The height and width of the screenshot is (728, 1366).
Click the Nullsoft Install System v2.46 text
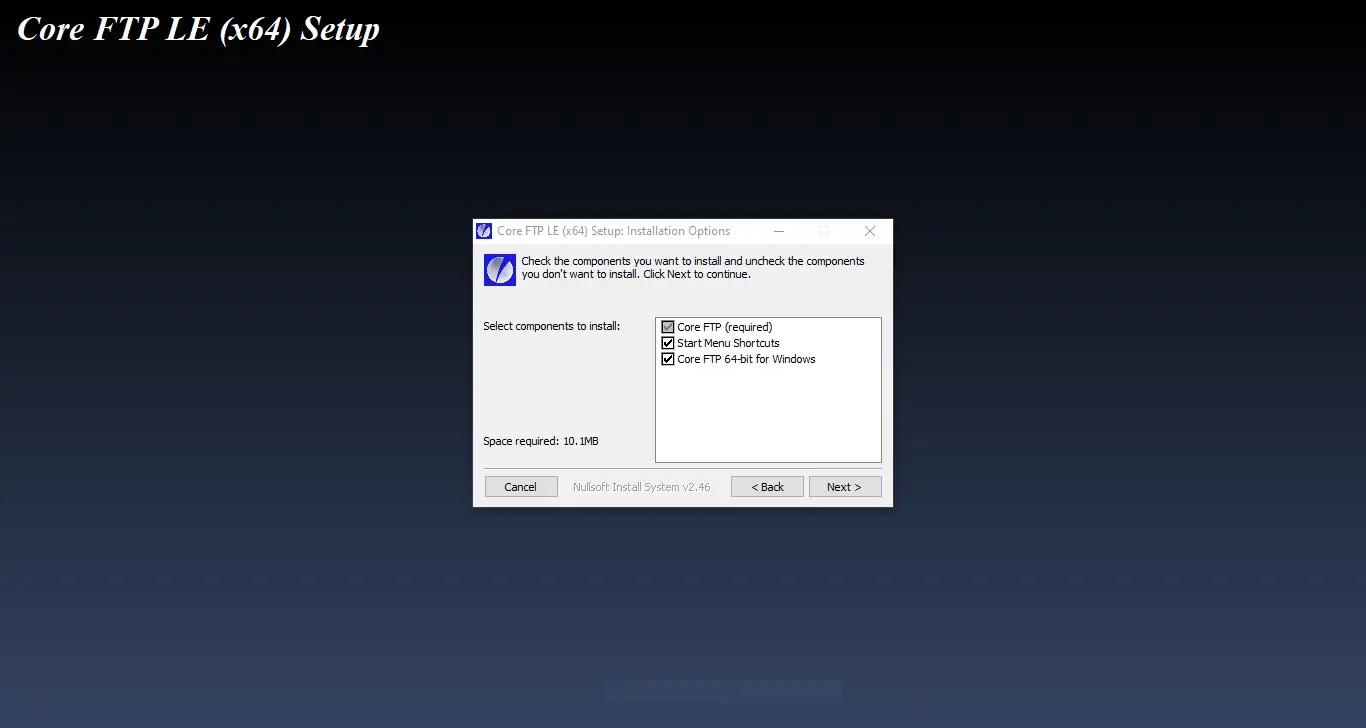pos(642,487)
